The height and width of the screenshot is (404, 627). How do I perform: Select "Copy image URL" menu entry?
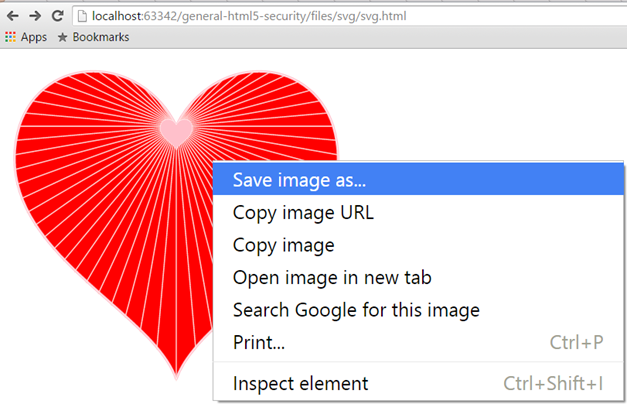tap(303, 212)
